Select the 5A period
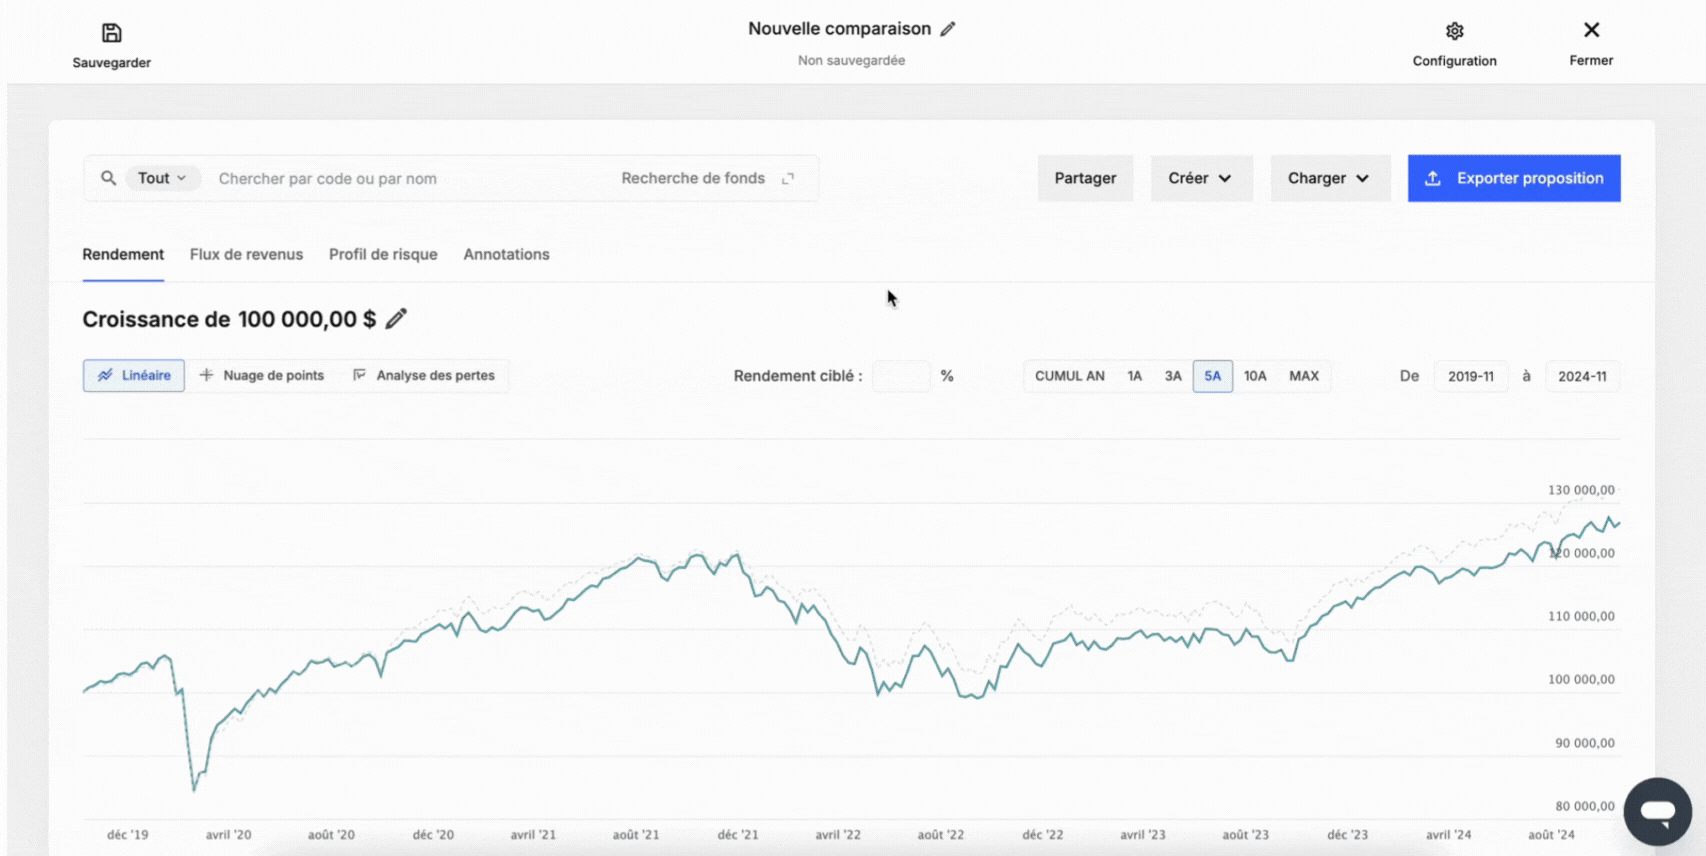Screen dimensions: 1706x856 pyautogui.click(x=1212, y=376)
